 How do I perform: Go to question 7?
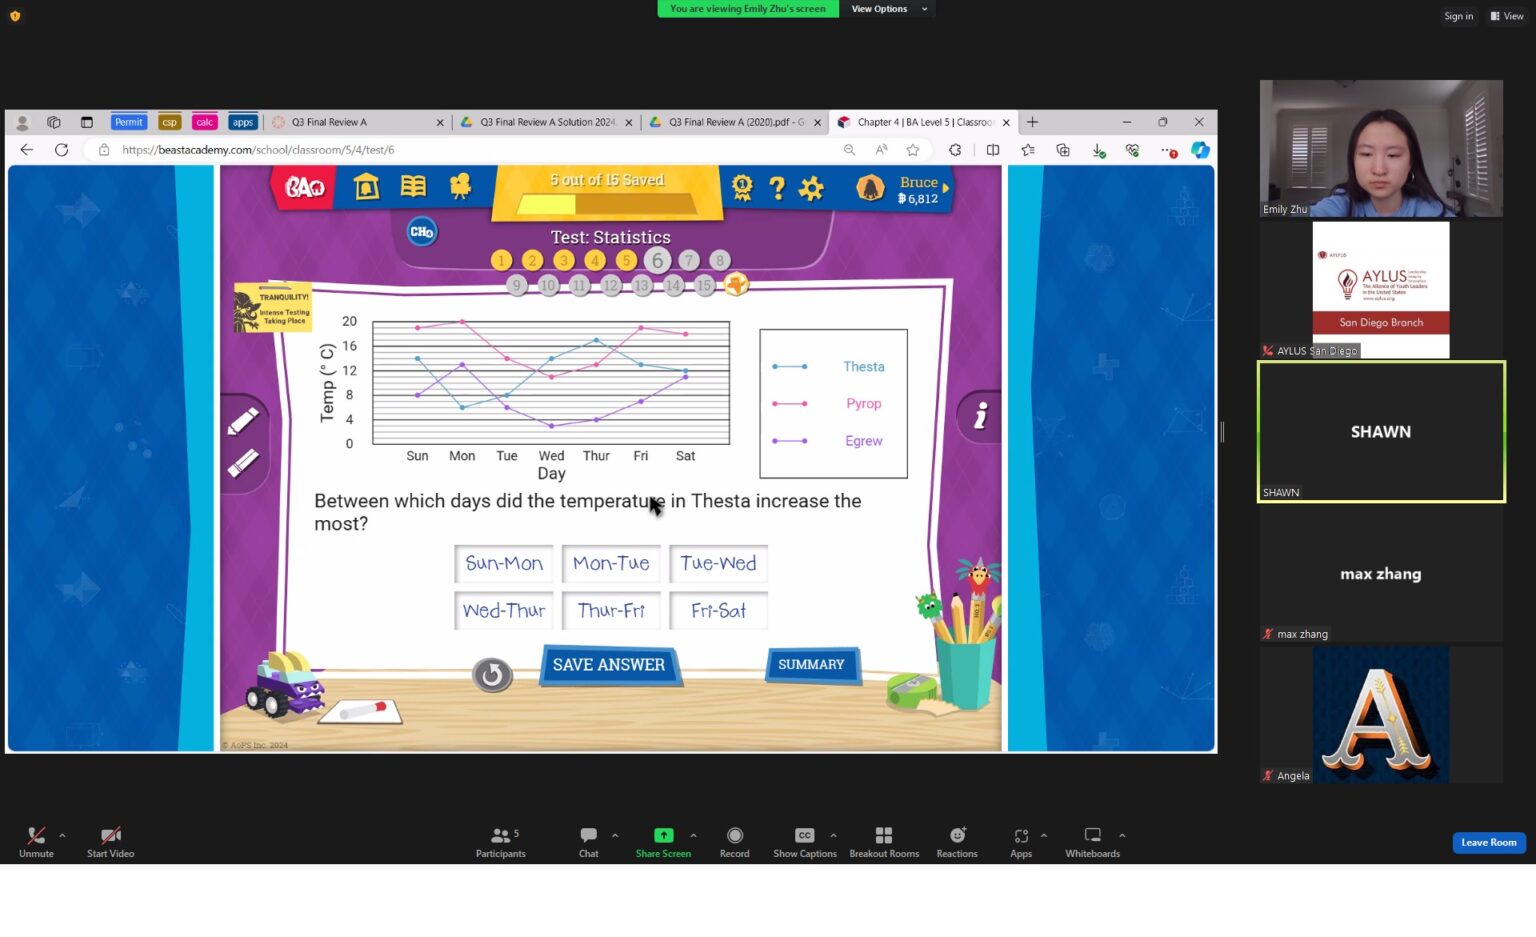click(x=688, y=261)
